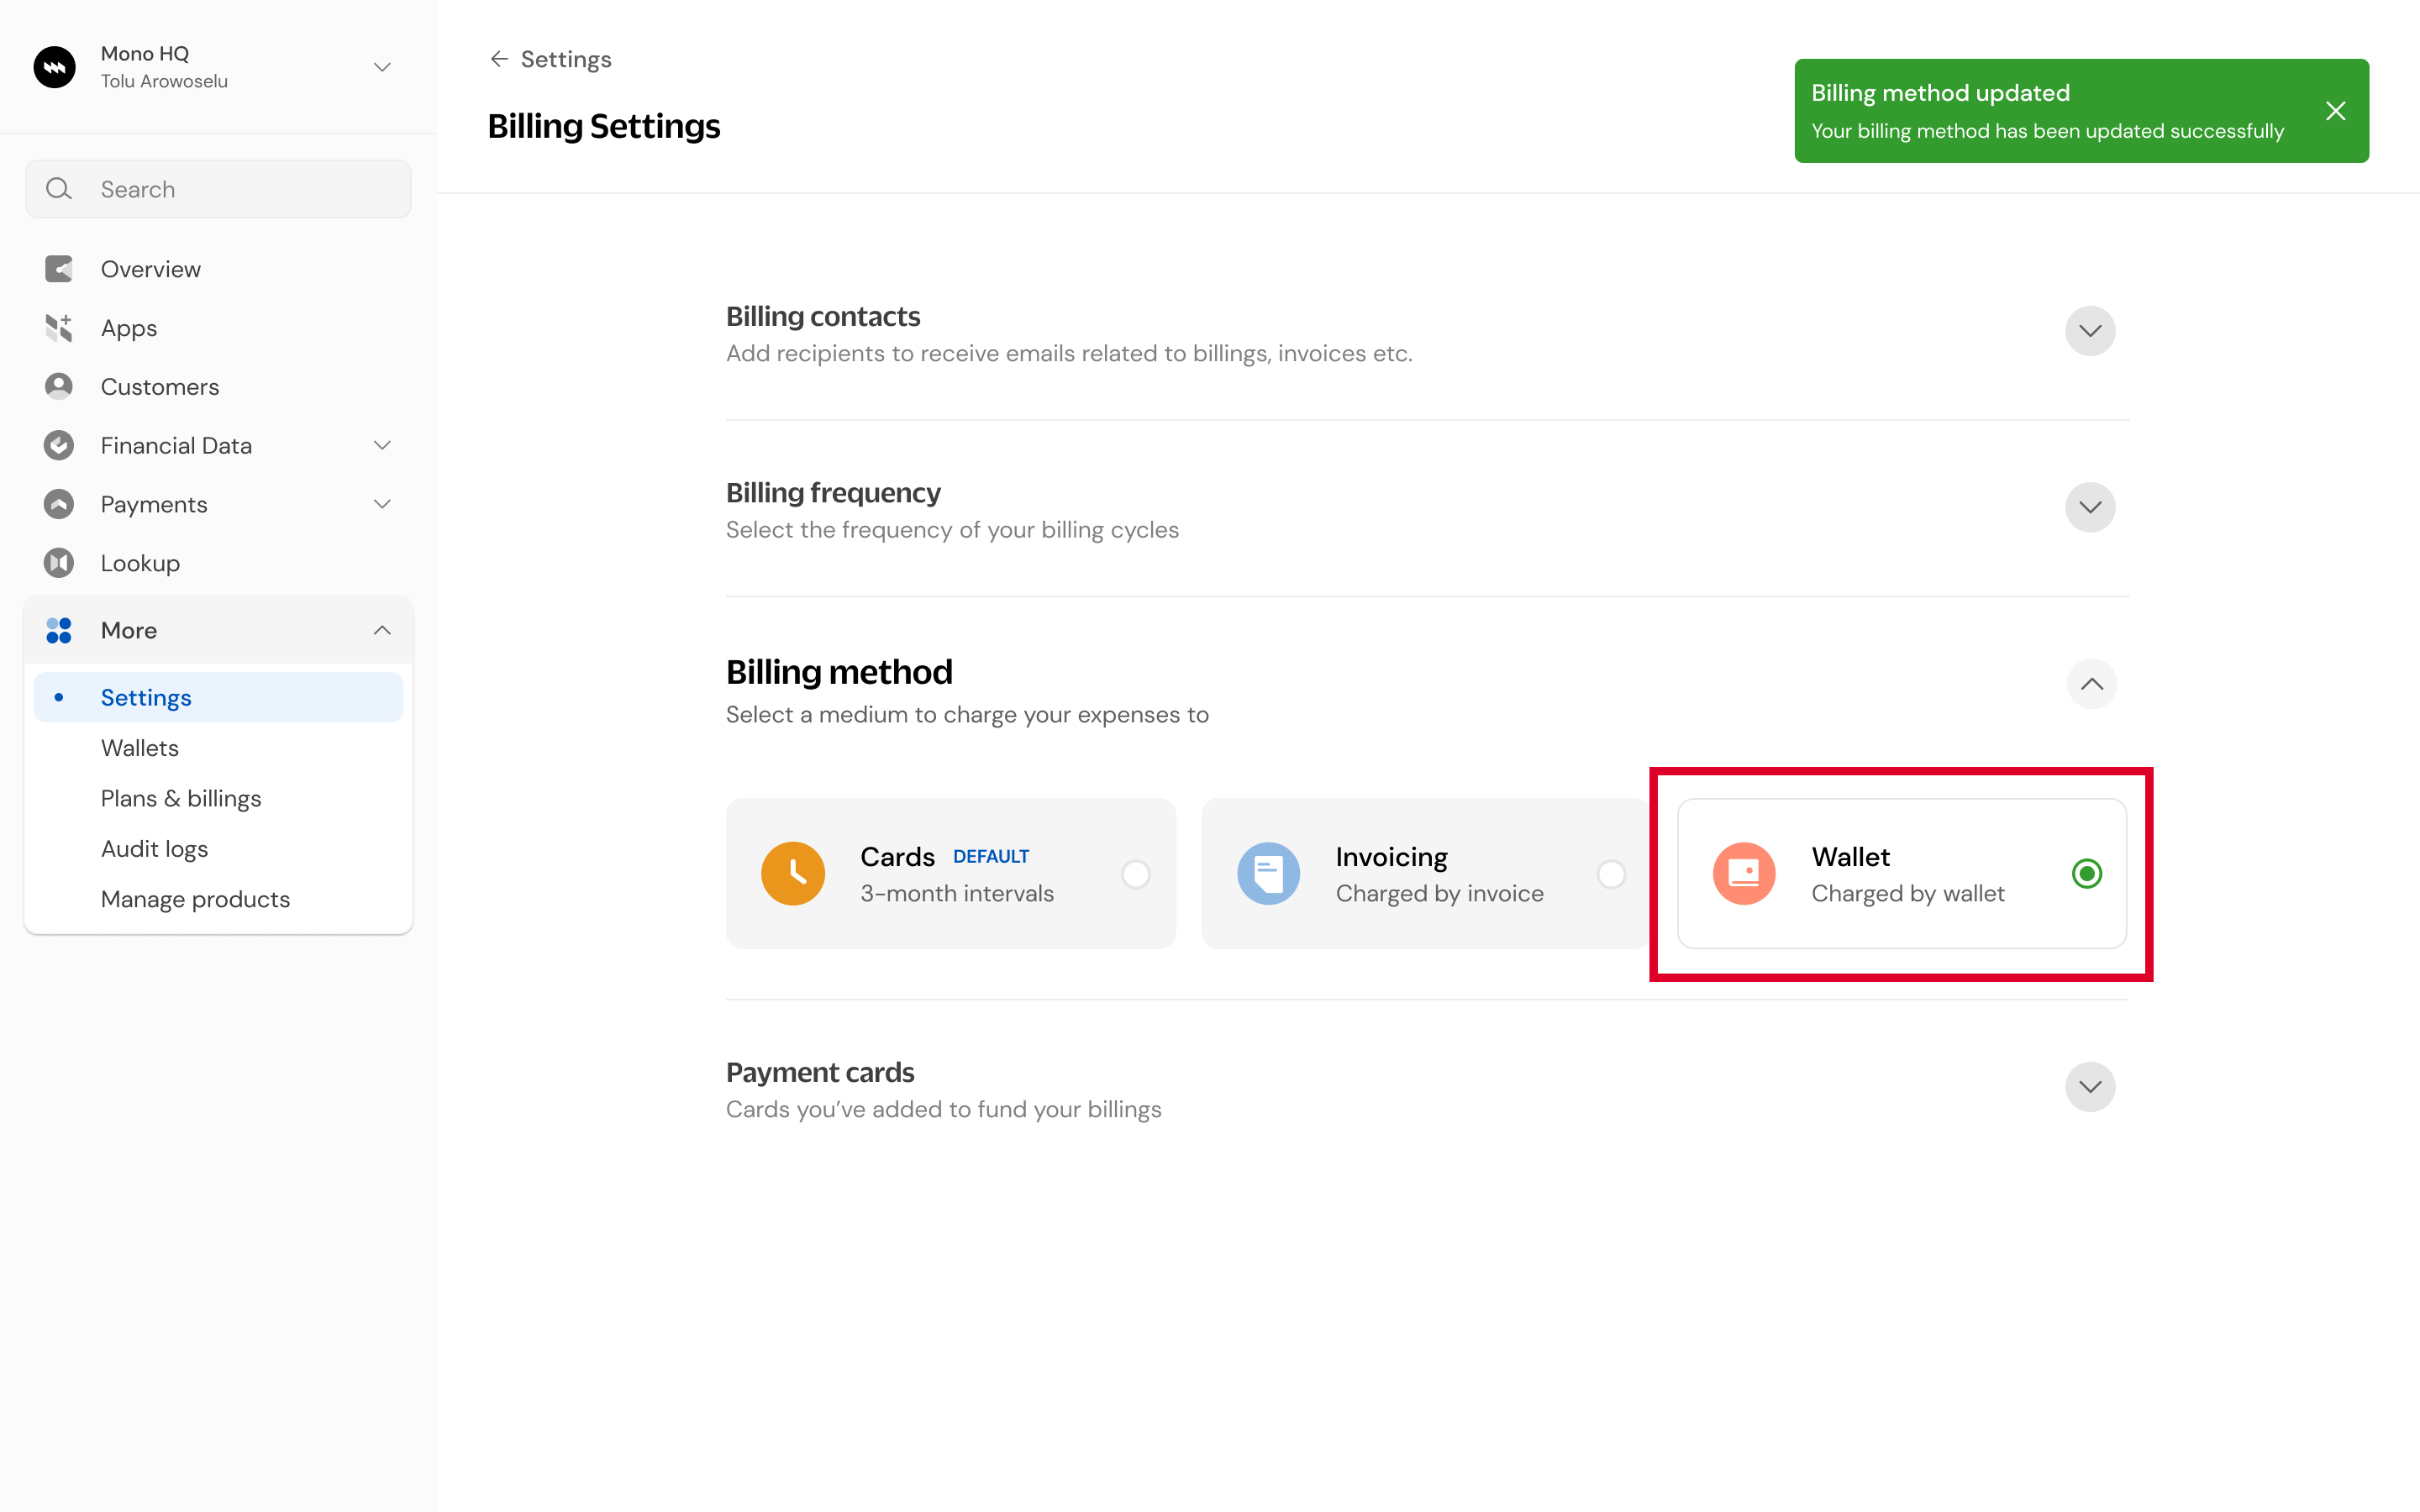2420x1512 pixels.
Task: Click the Billing frequency heading
Action: [833, 493]
